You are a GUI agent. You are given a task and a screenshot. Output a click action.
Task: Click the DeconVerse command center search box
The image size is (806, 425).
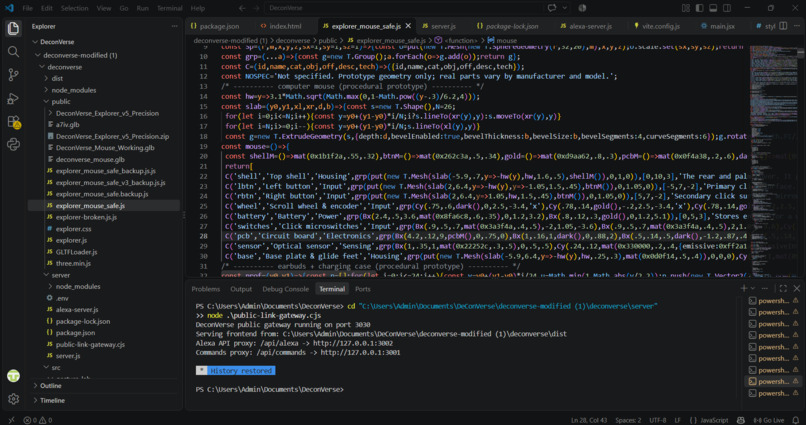pos(404,8)
